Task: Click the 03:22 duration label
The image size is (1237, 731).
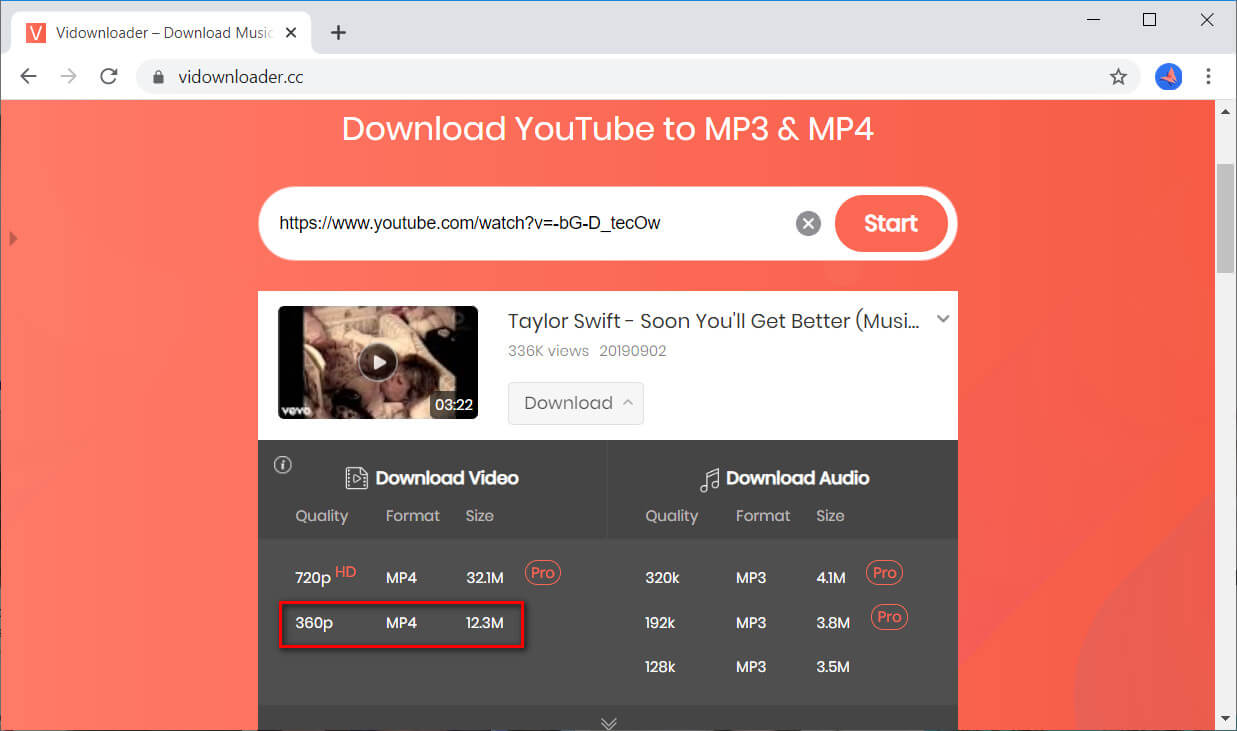Action: point(453,405)
